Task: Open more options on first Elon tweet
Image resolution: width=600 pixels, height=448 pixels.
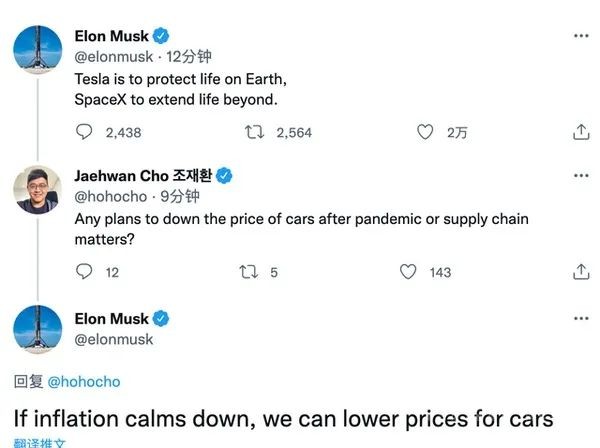Action: point(581,35)
